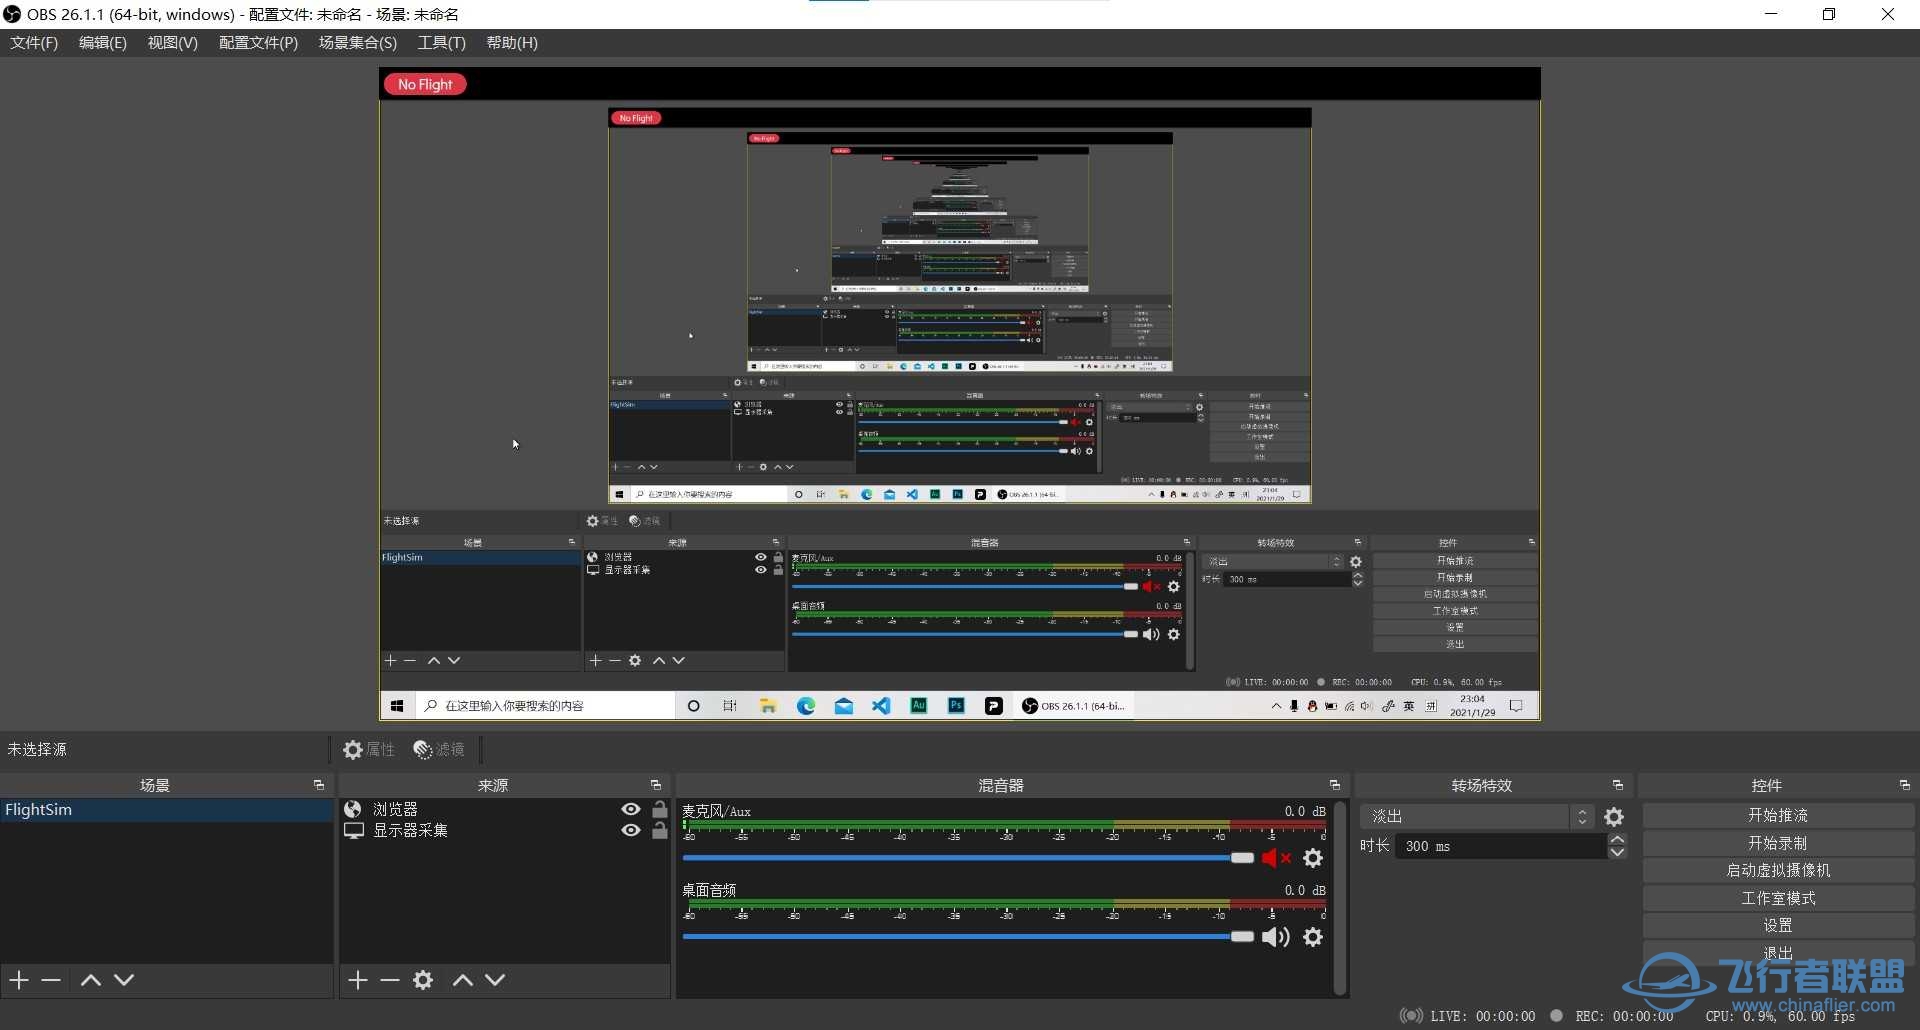Pop out the 场景 dock panel
The image size is (1920, 1030).
click(319, 785)
